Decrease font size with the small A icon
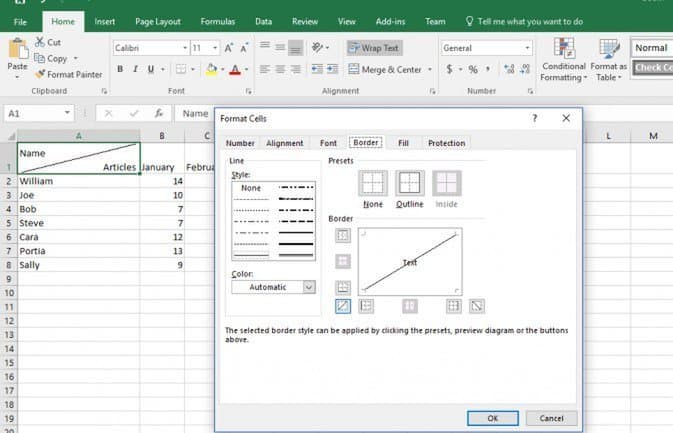This screenshot has width=673, height=433. [x=244, y=48]
